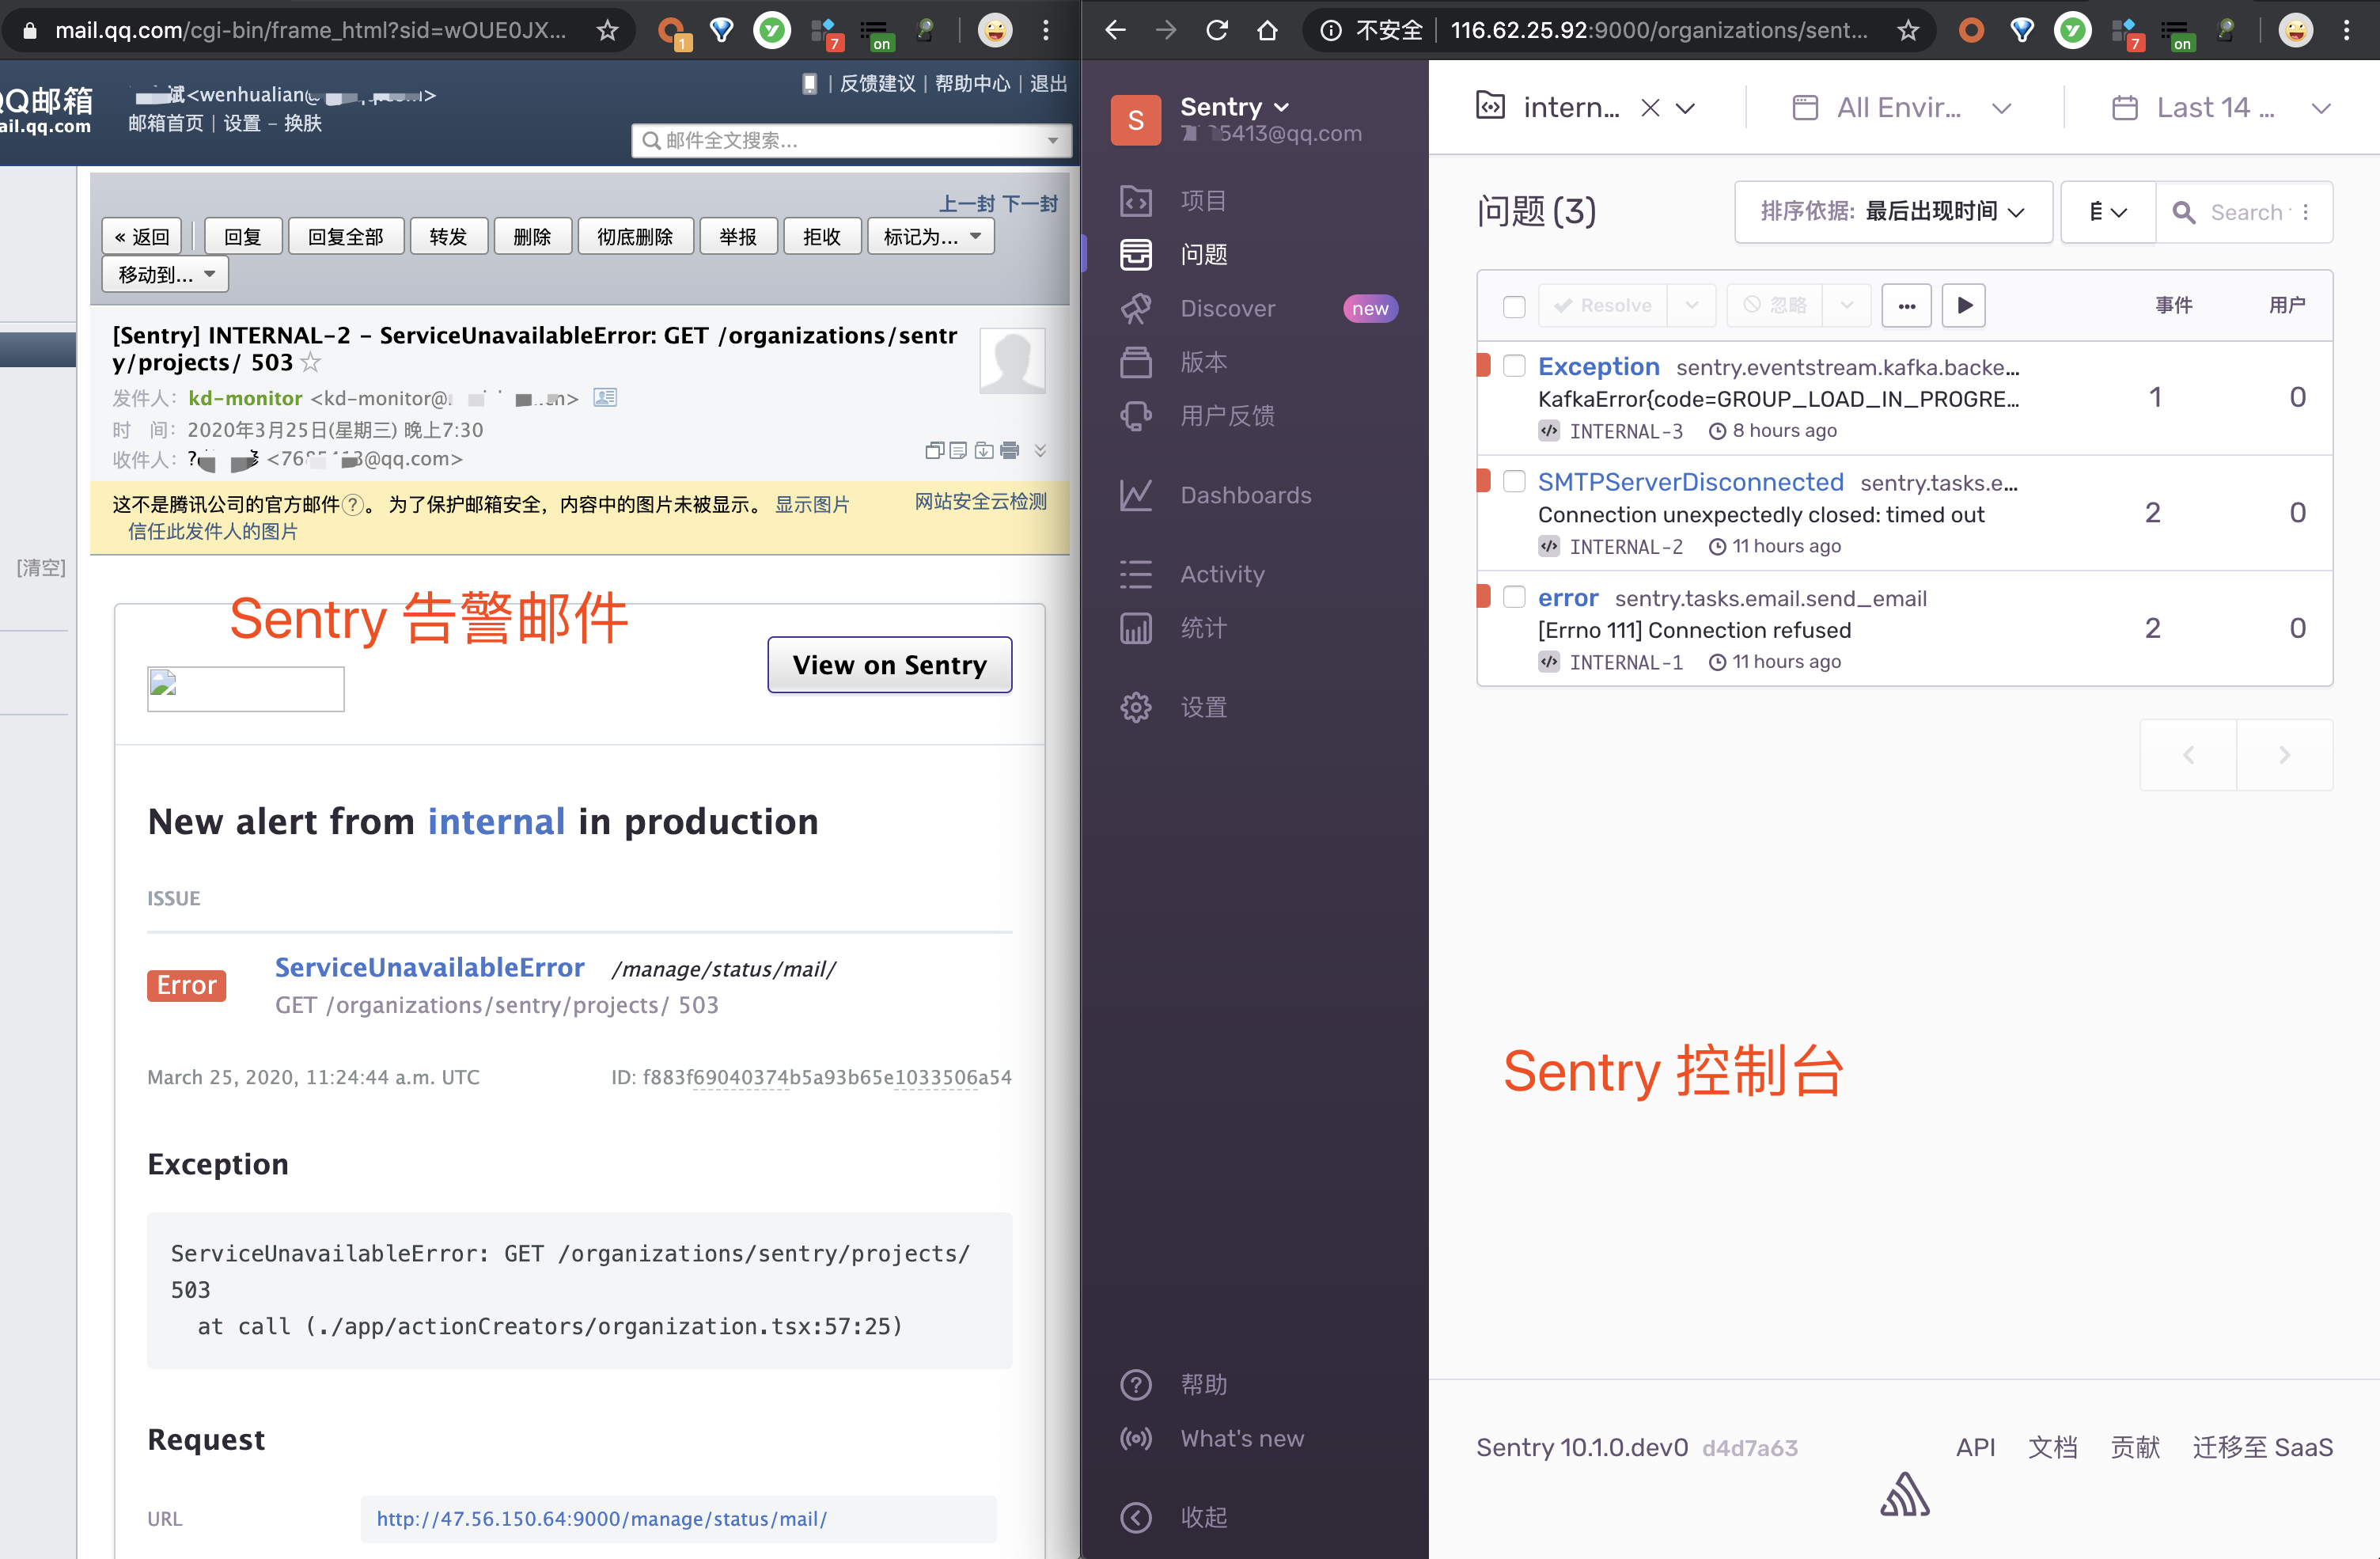2380x1559 pixels.
Task: Open the 项目 (Projects) sidebar icon in Sentry
Action: (1135, 201)
